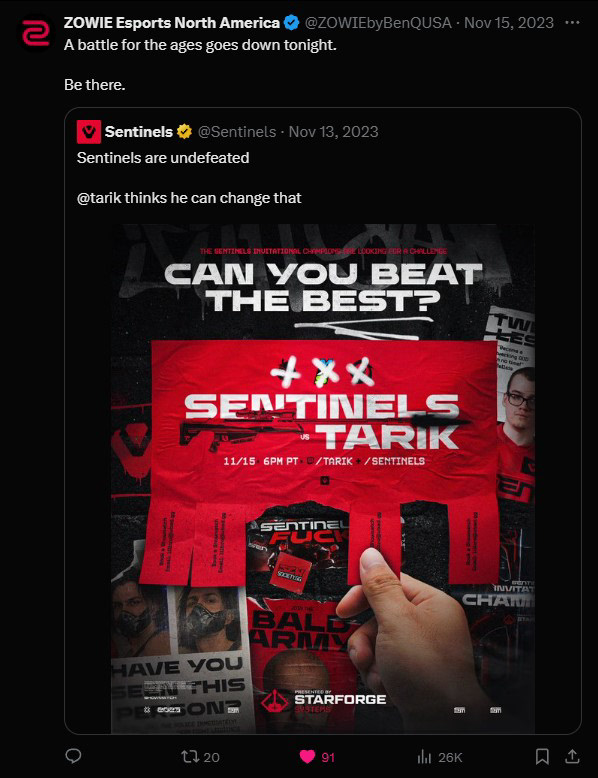
Task: Bookmark this post
Action: (542, 757)
